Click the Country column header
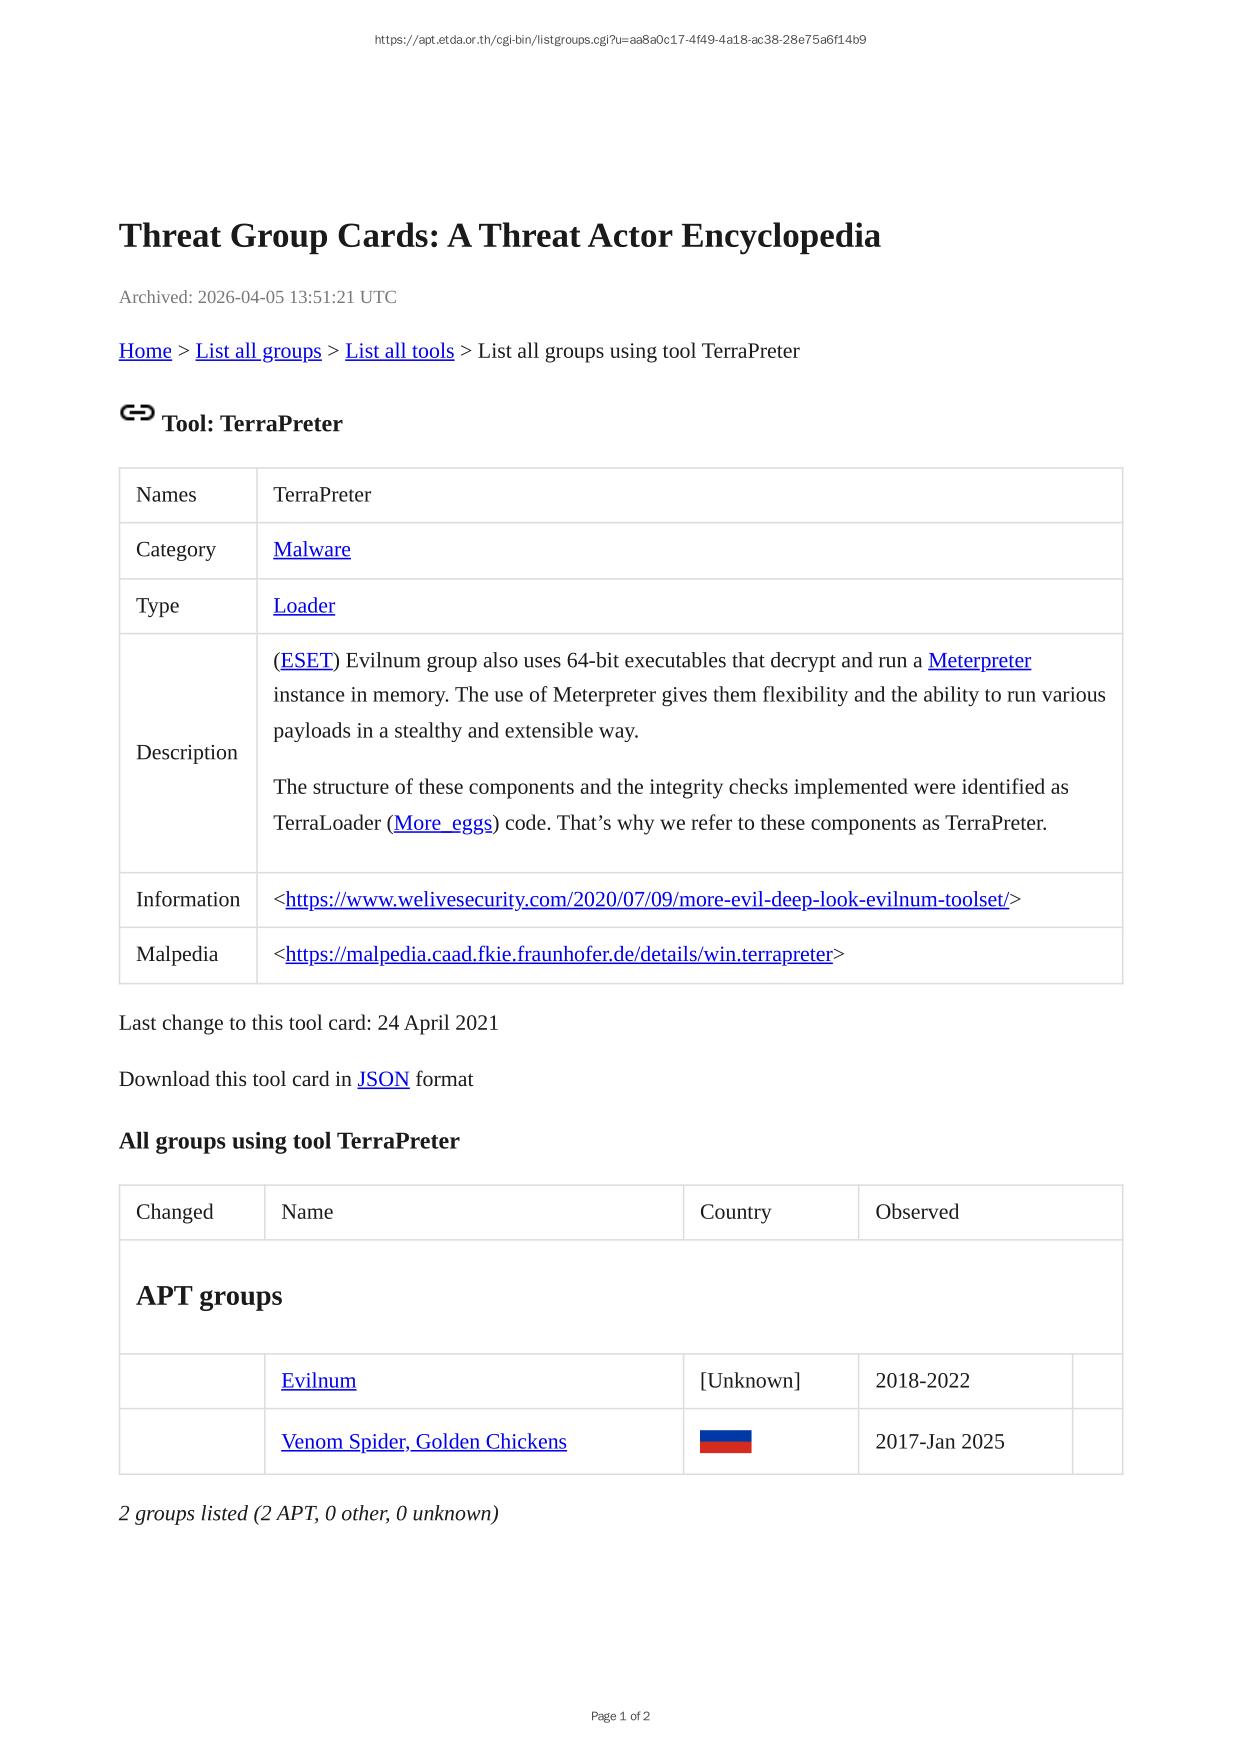 (735, 1212)
